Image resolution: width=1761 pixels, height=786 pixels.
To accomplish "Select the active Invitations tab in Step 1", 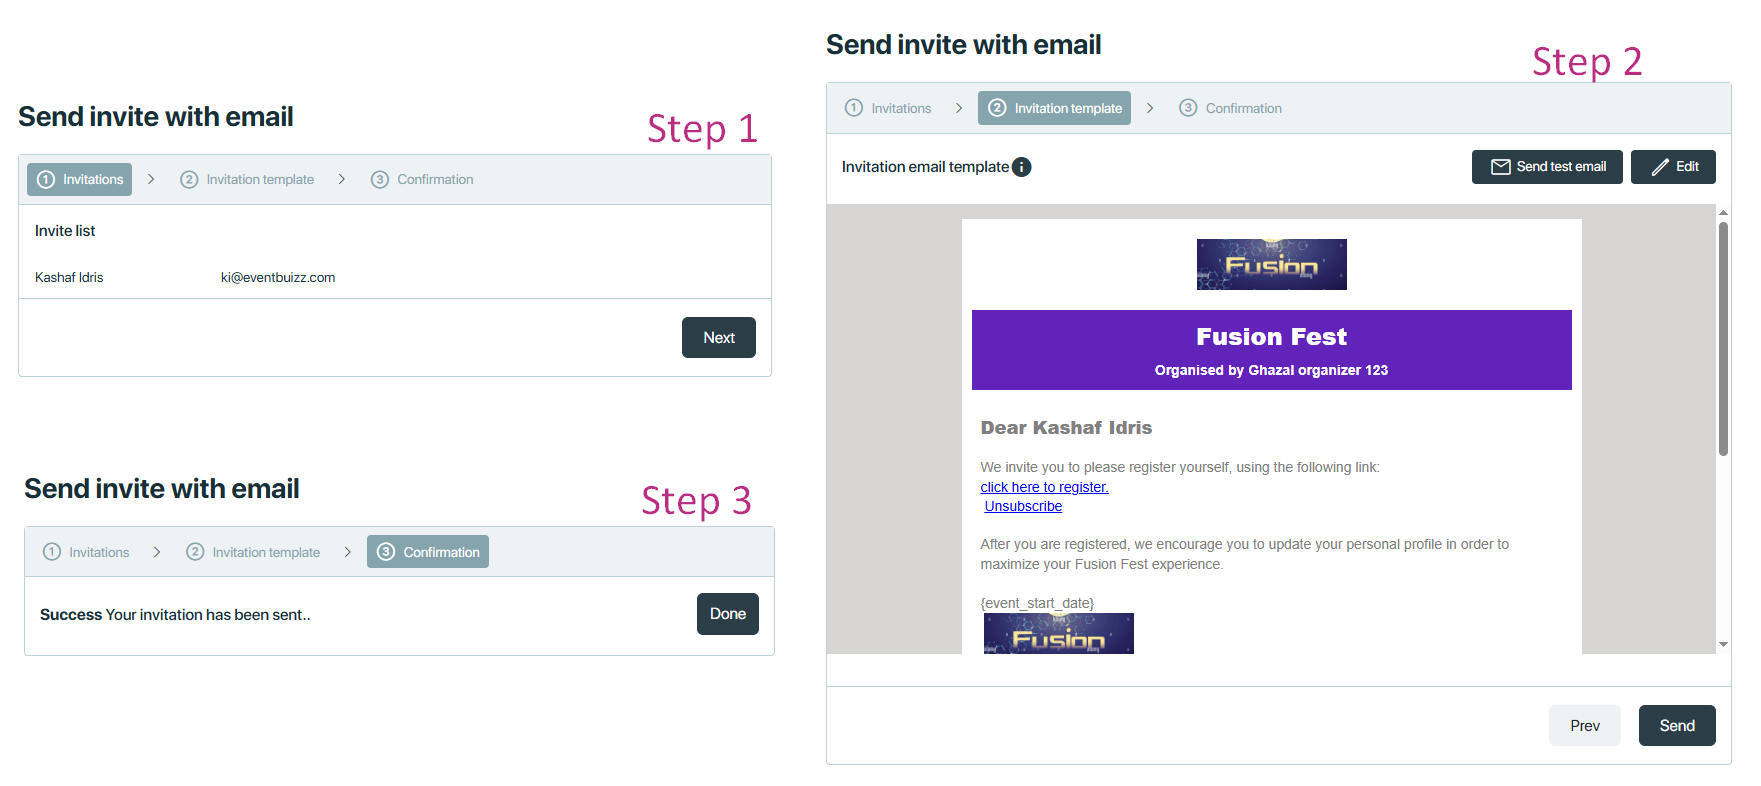I will pyautogui.click(x=80, y=180).
